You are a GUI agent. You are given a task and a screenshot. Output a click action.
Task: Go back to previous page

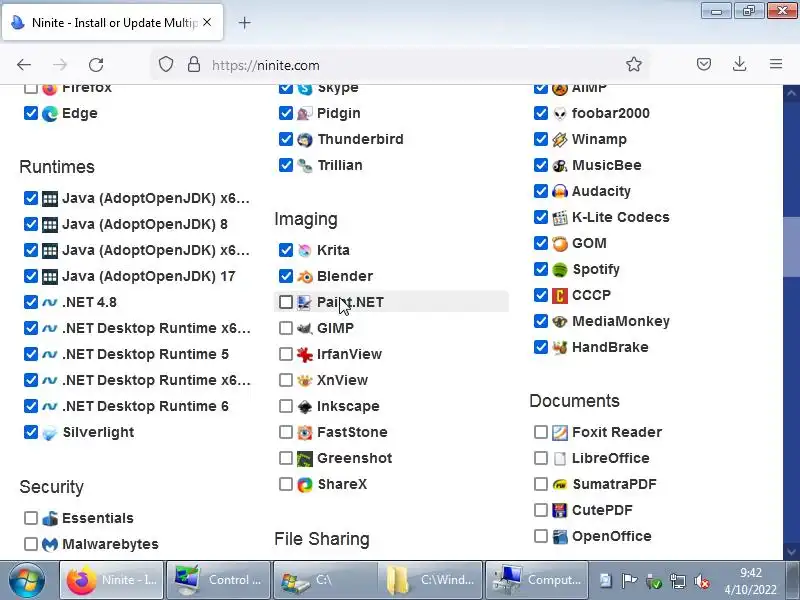pyautogui.click(x=24, y=65)
